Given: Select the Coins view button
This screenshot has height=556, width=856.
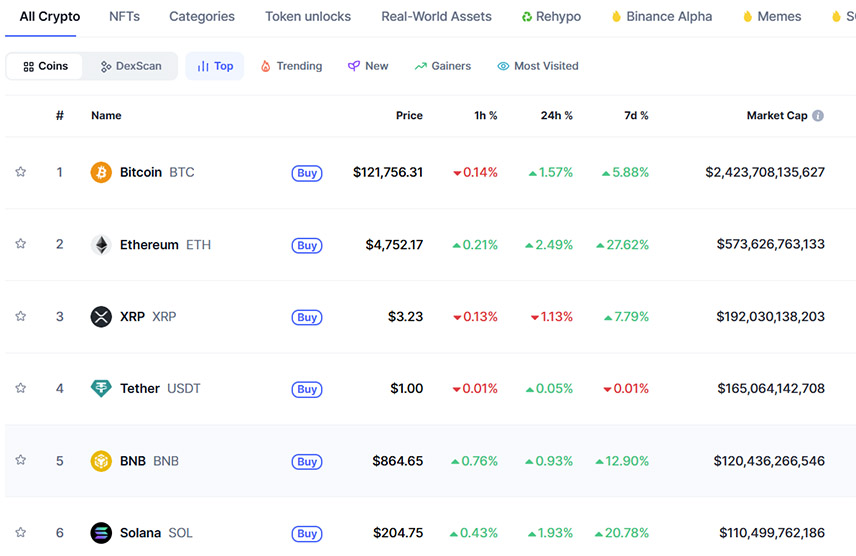Looking at the screenshot, I should pos(45,66).
